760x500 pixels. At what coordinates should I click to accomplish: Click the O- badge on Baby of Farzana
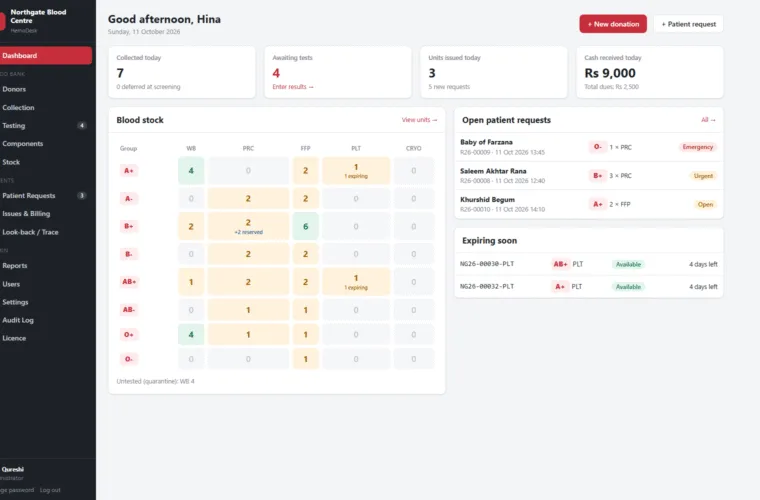598,147
